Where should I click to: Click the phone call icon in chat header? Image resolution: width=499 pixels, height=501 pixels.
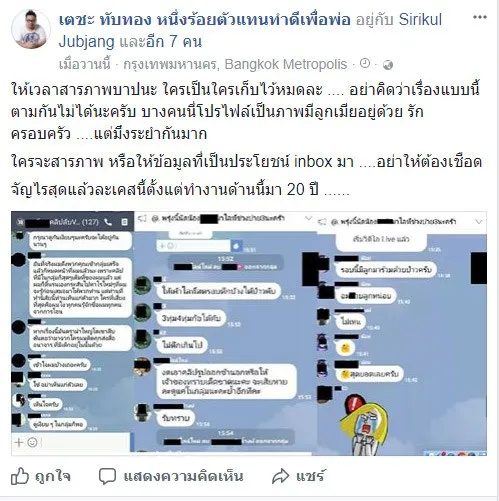pos(108,222)
